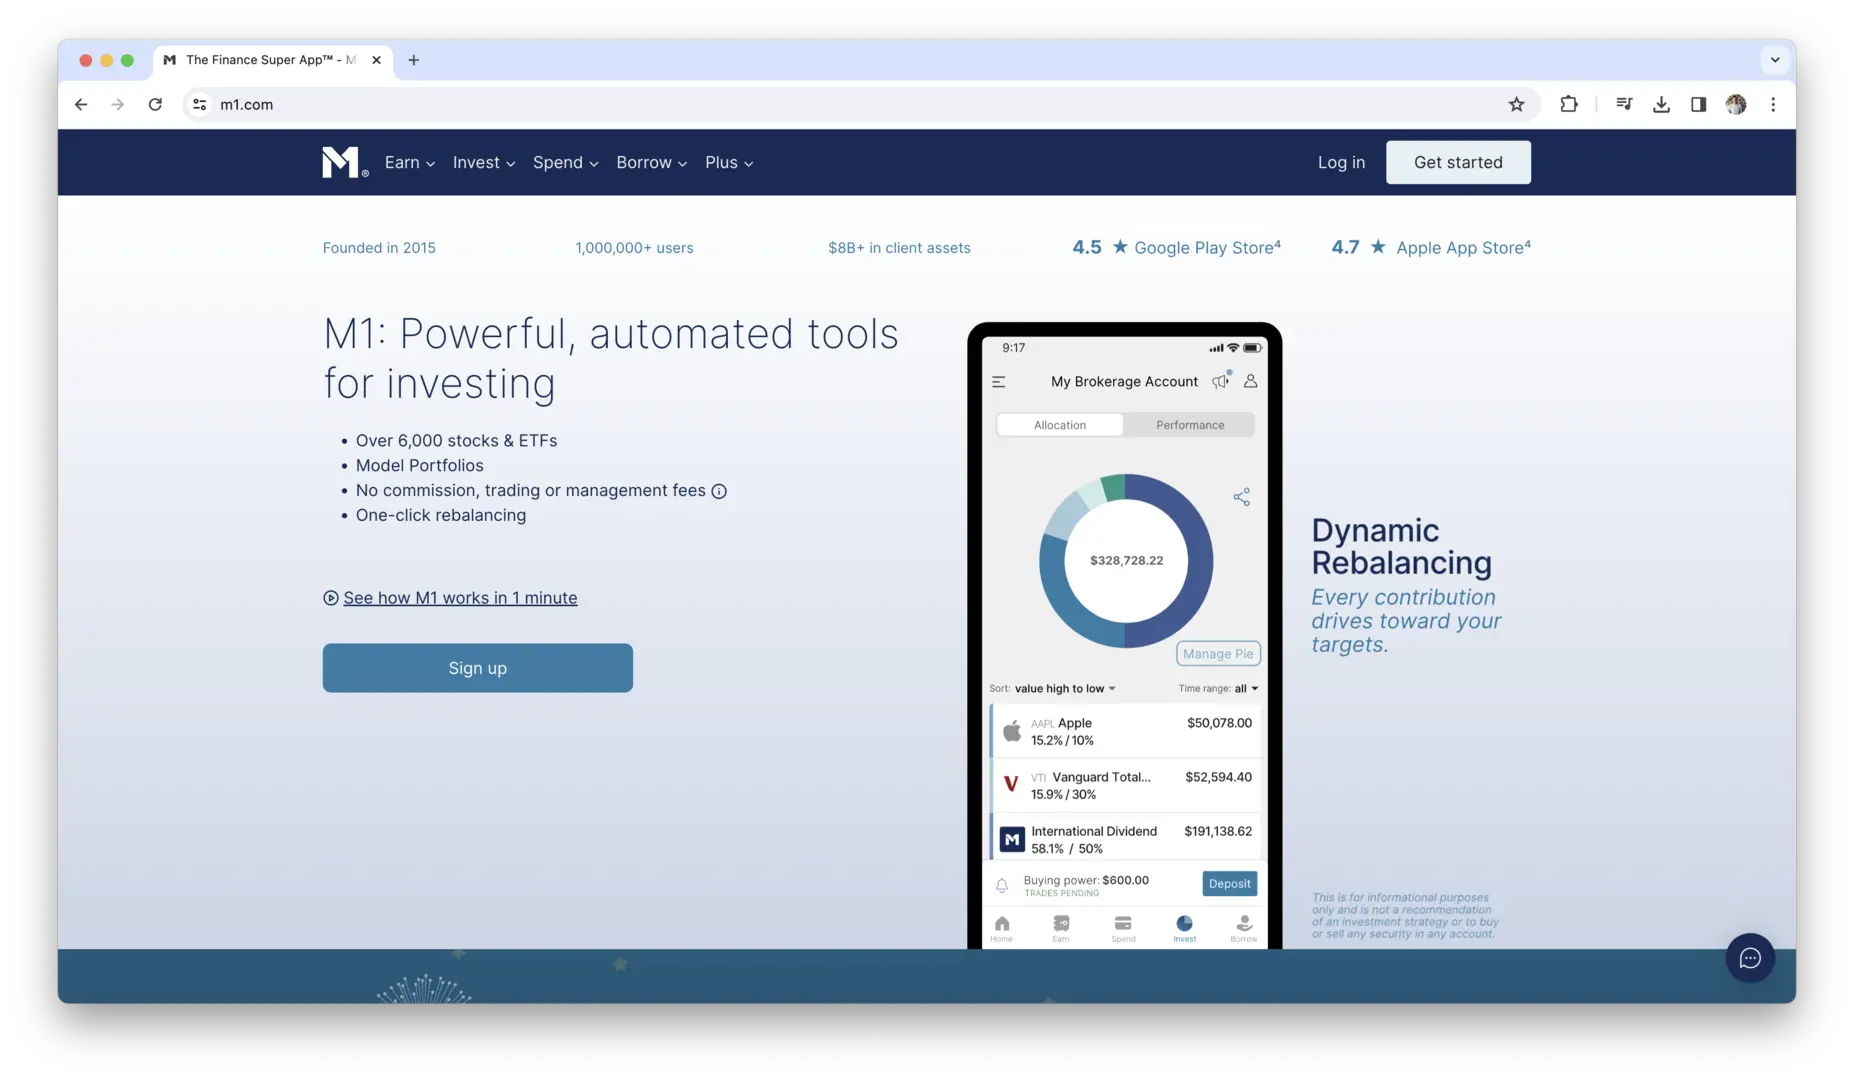This screenshot has height=1080, width=1854.
Task: Click the address bar showing m1.com
Action: tap(860, 104)
